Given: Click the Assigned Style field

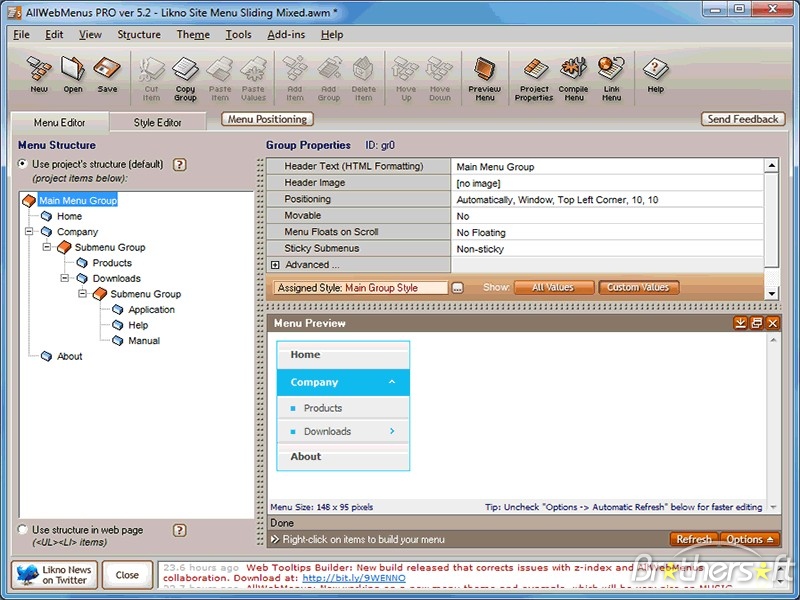Looking at the screenshot, I should (x=361, y=288).
